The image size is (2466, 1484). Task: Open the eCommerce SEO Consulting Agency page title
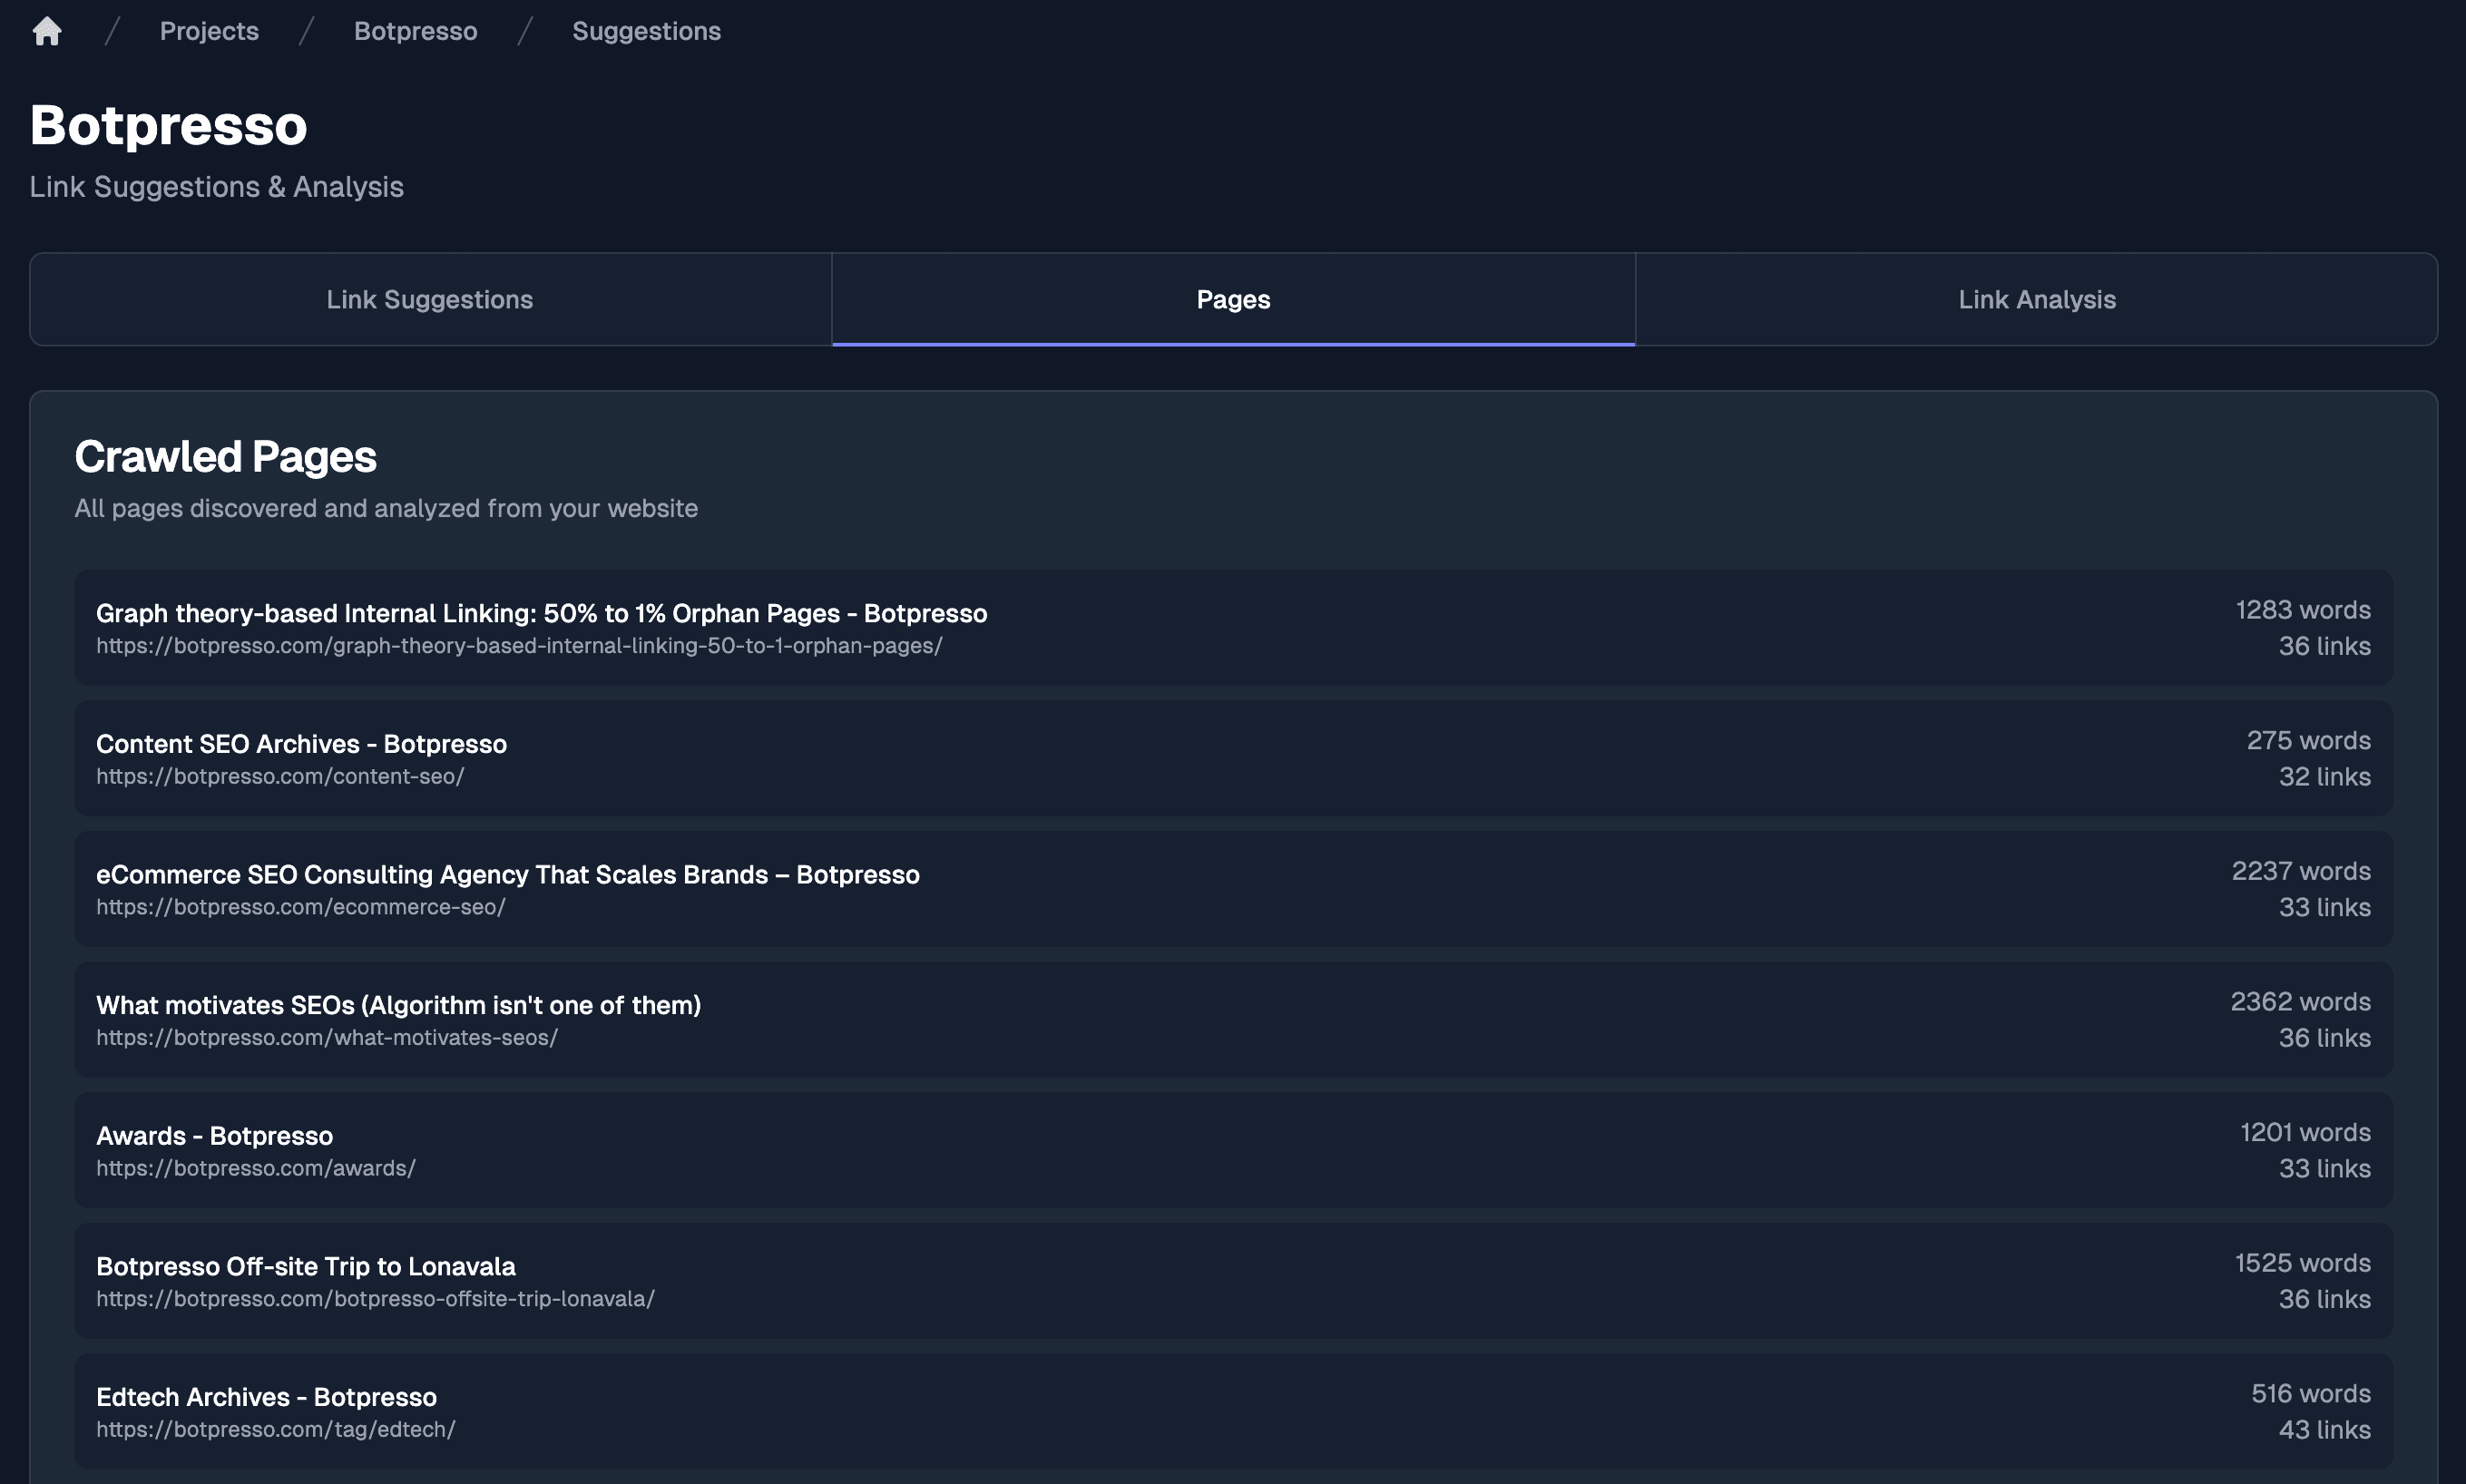pyautogui.click(x=508, y=874)
